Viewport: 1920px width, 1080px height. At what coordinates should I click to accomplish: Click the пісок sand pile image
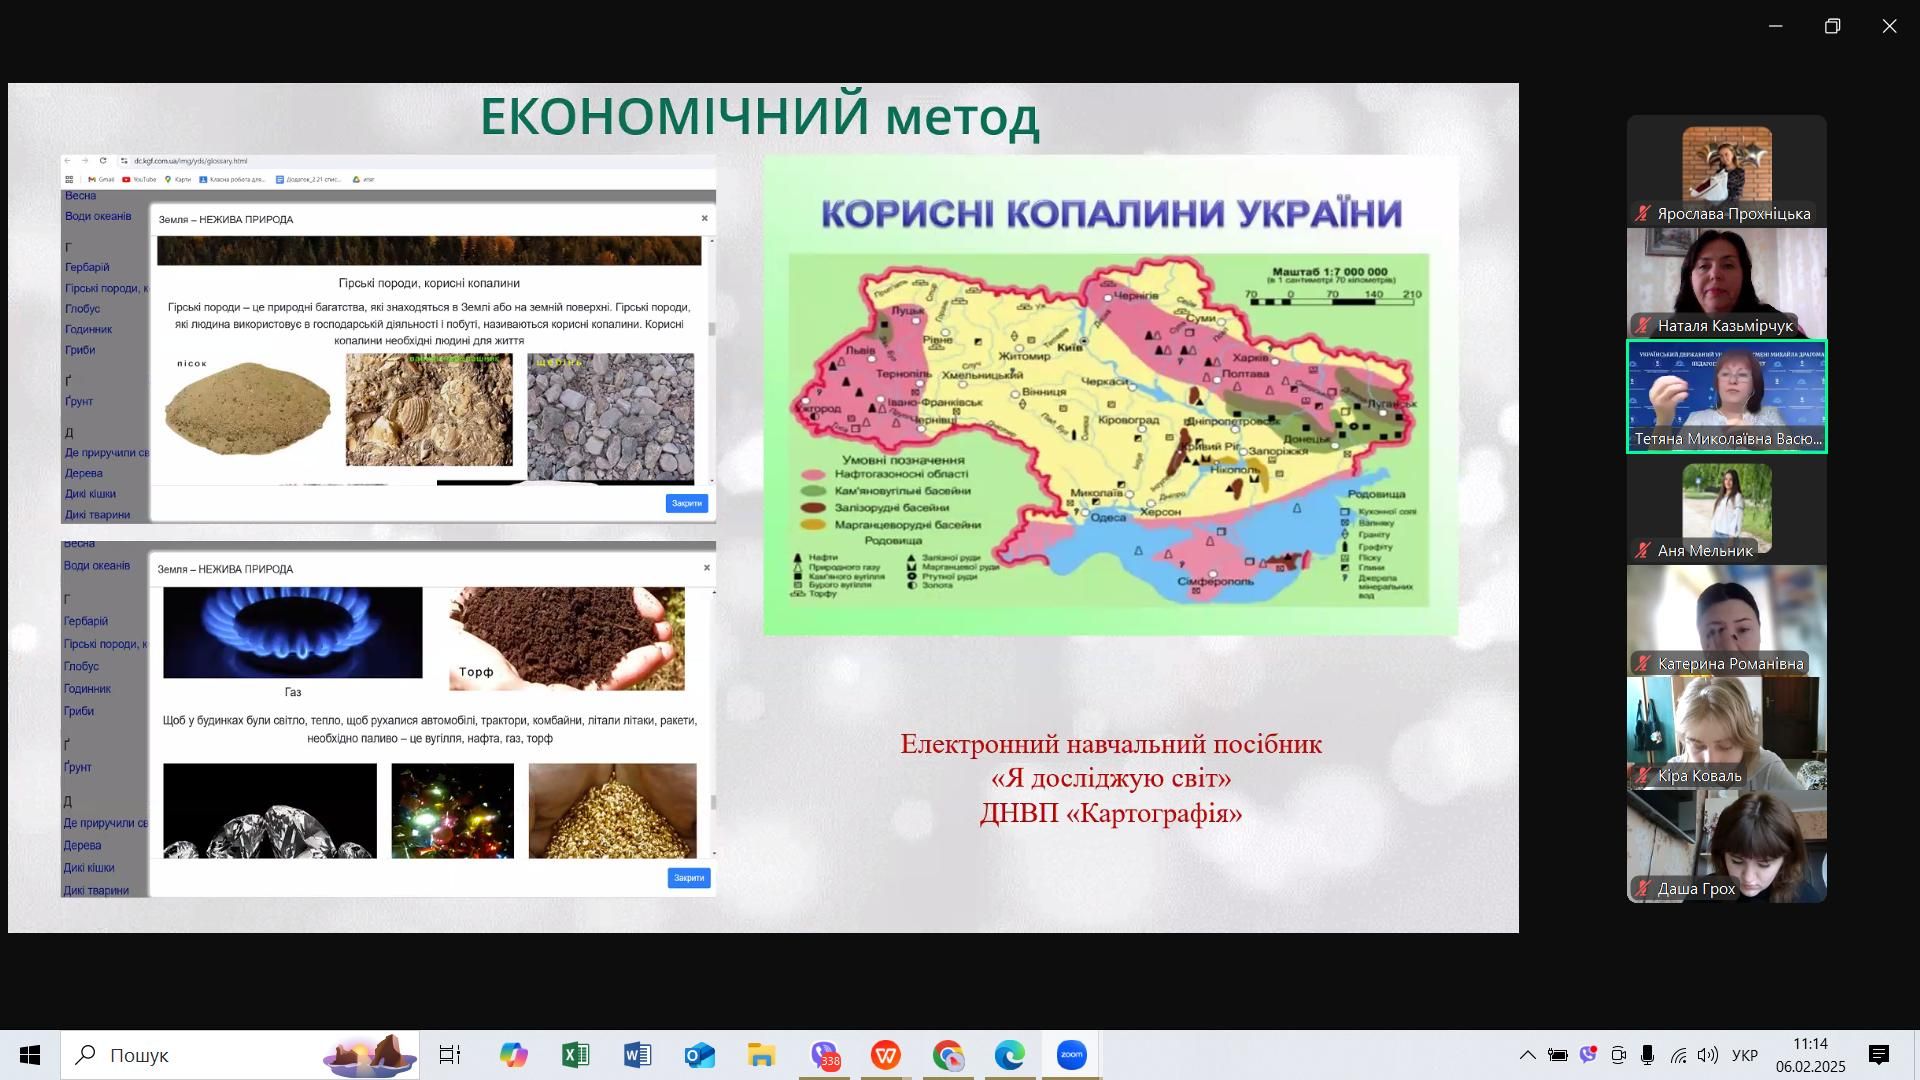tap(247, 408)
